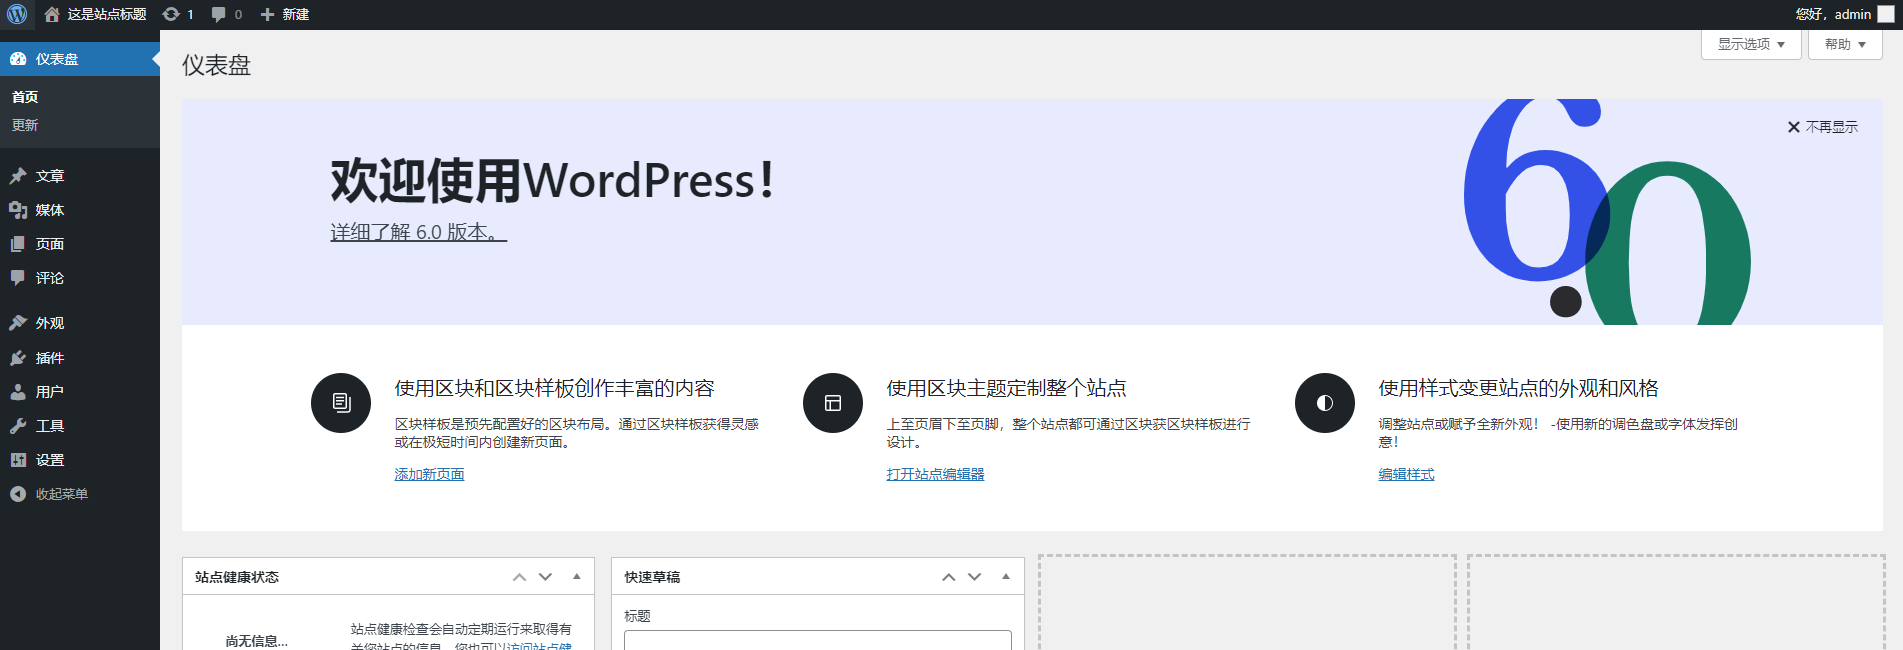Click the styles half-circle icon
The image size is (1903, 650).
[x=1325, y=403]
